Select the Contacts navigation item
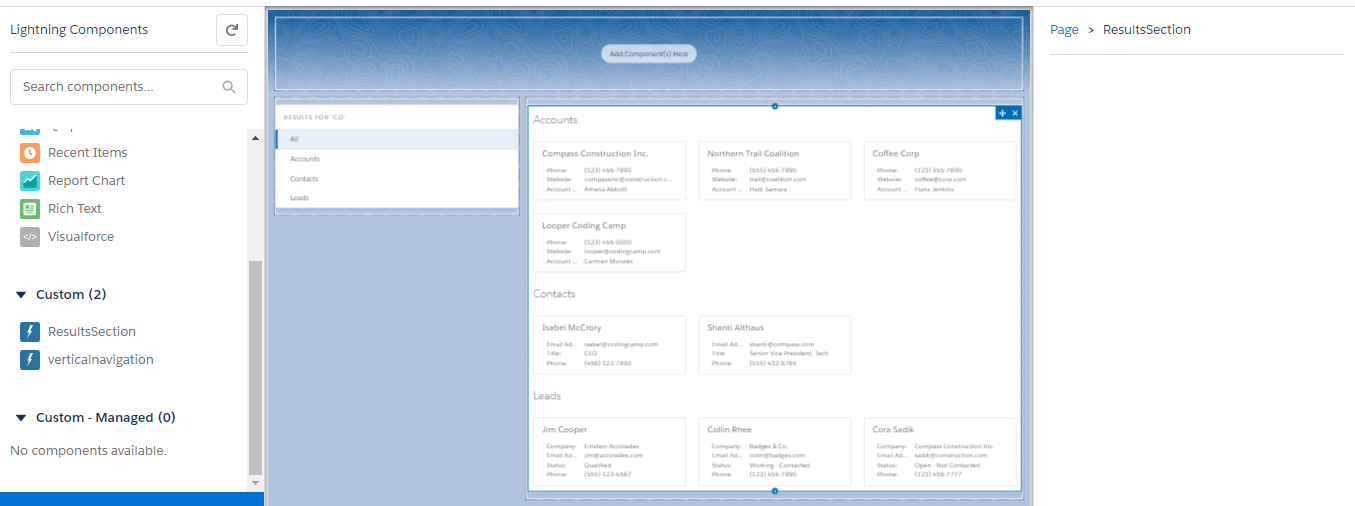Image resolution: width=1355 pixels, height=506 pixels. tap(397, 179)
